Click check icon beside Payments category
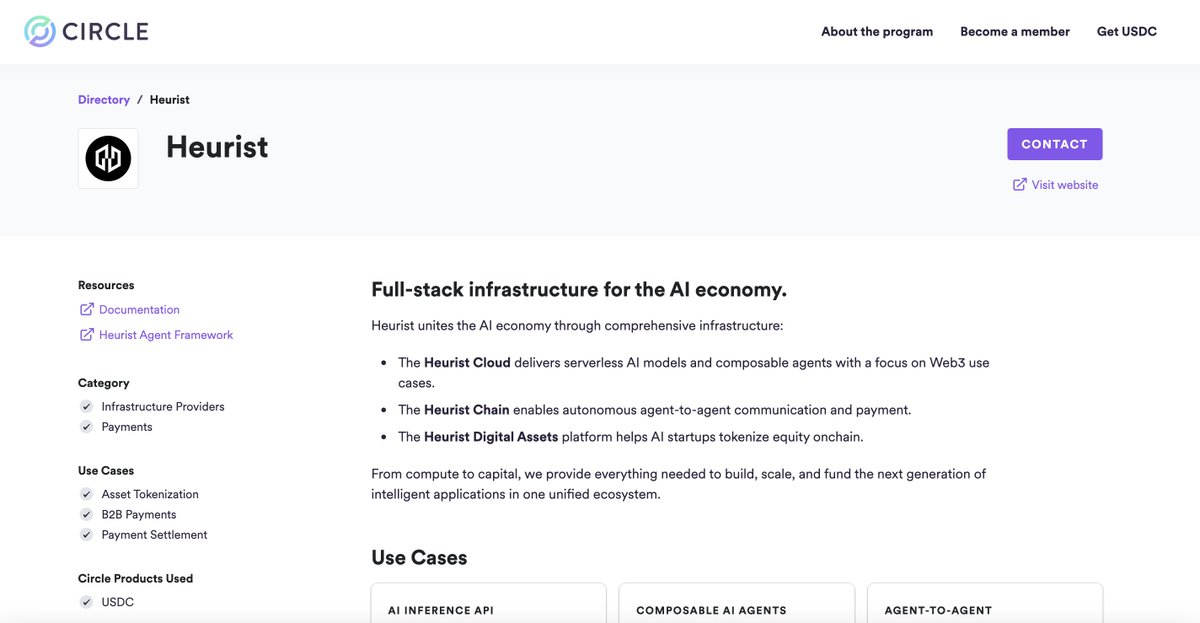This screenshot has height=623, width=1200. coord(86,427)
